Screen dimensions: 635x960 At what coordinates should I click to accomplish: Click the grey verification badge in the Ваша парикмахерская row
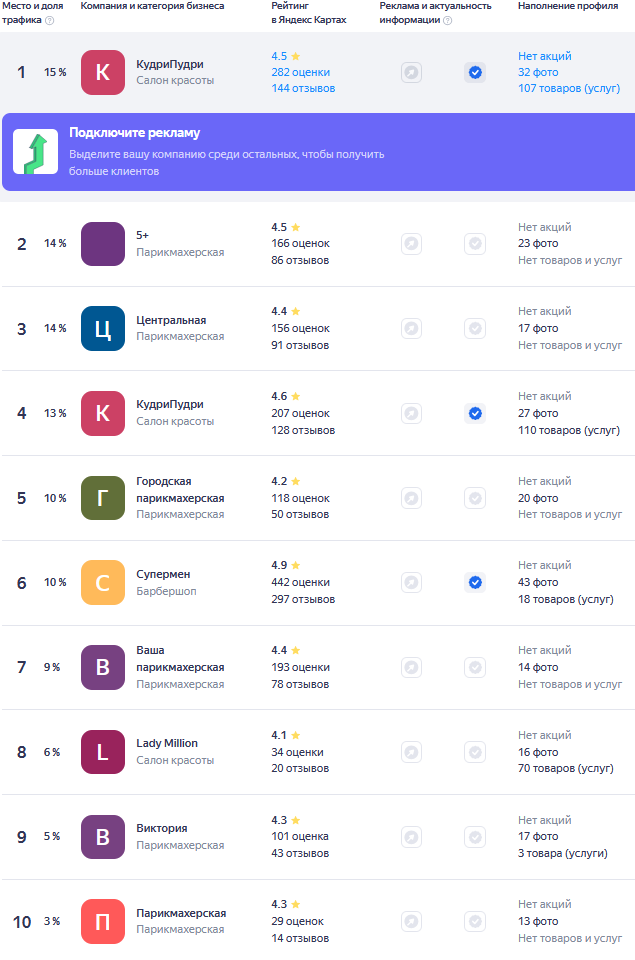(475, 667)
